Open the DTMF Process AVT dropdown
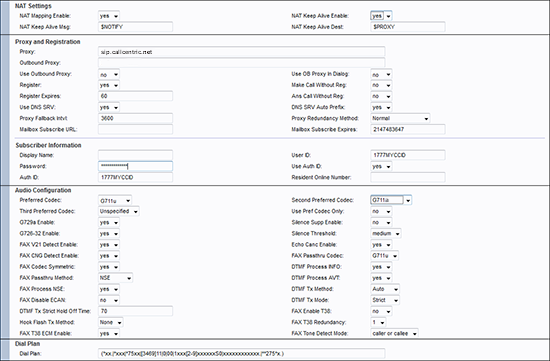 (x=381, y=278)
